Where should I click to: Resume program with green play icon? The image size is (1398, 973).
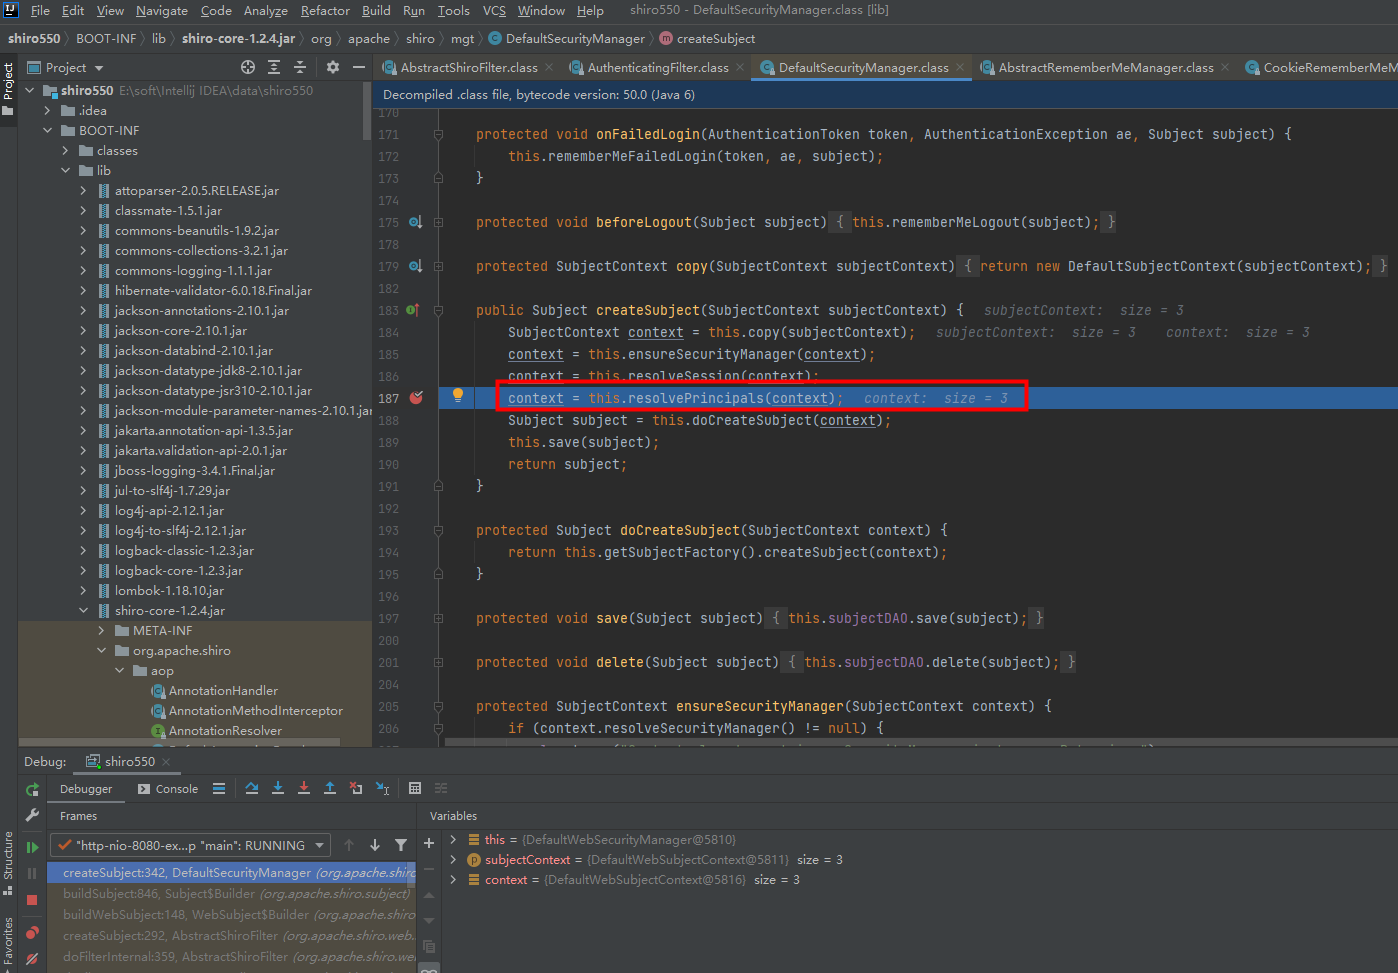(32, 847)
